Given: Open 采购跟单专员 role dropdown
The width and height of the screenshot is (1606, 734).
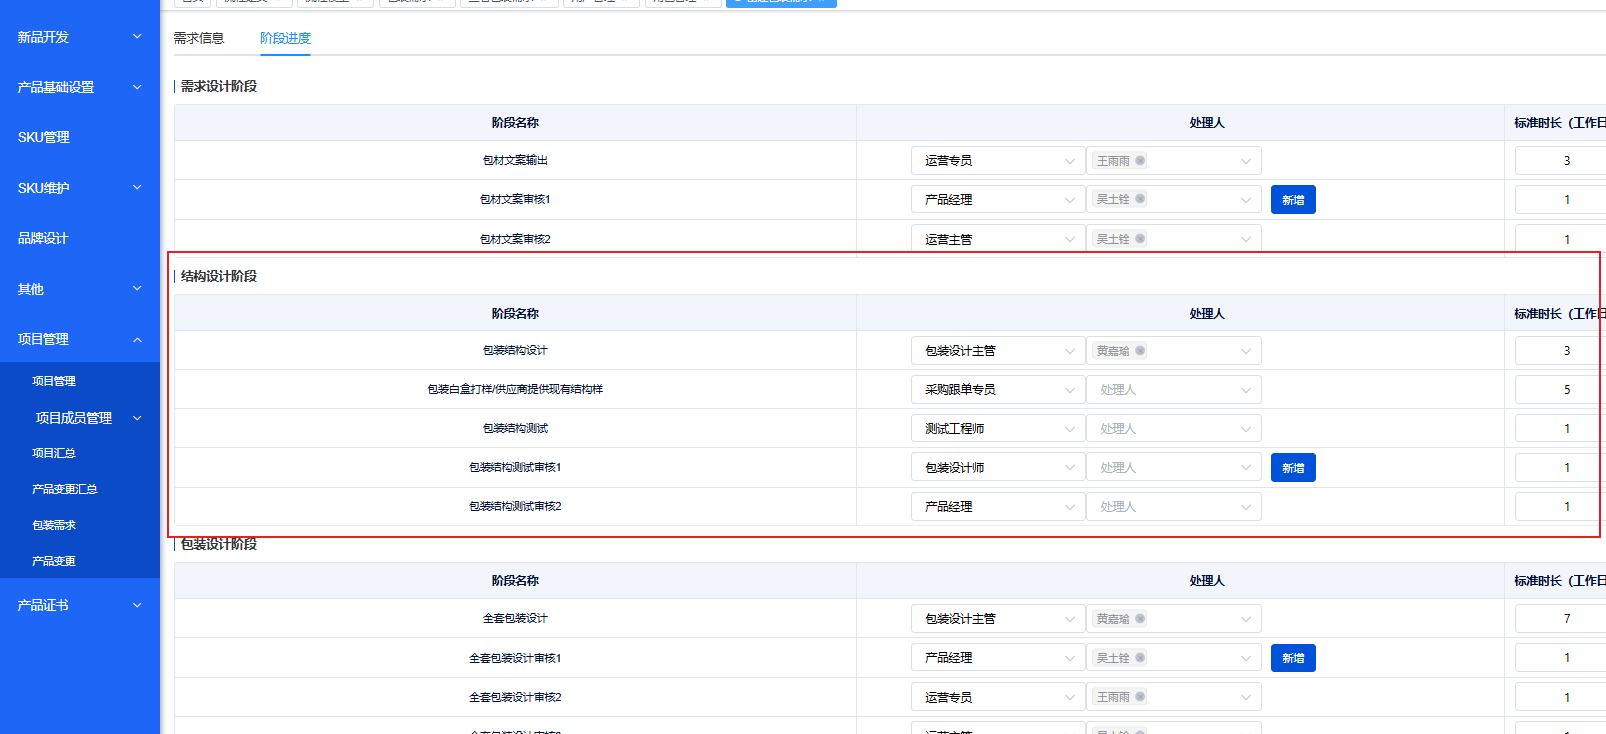Looking at the screenshot, I should 997,390.
